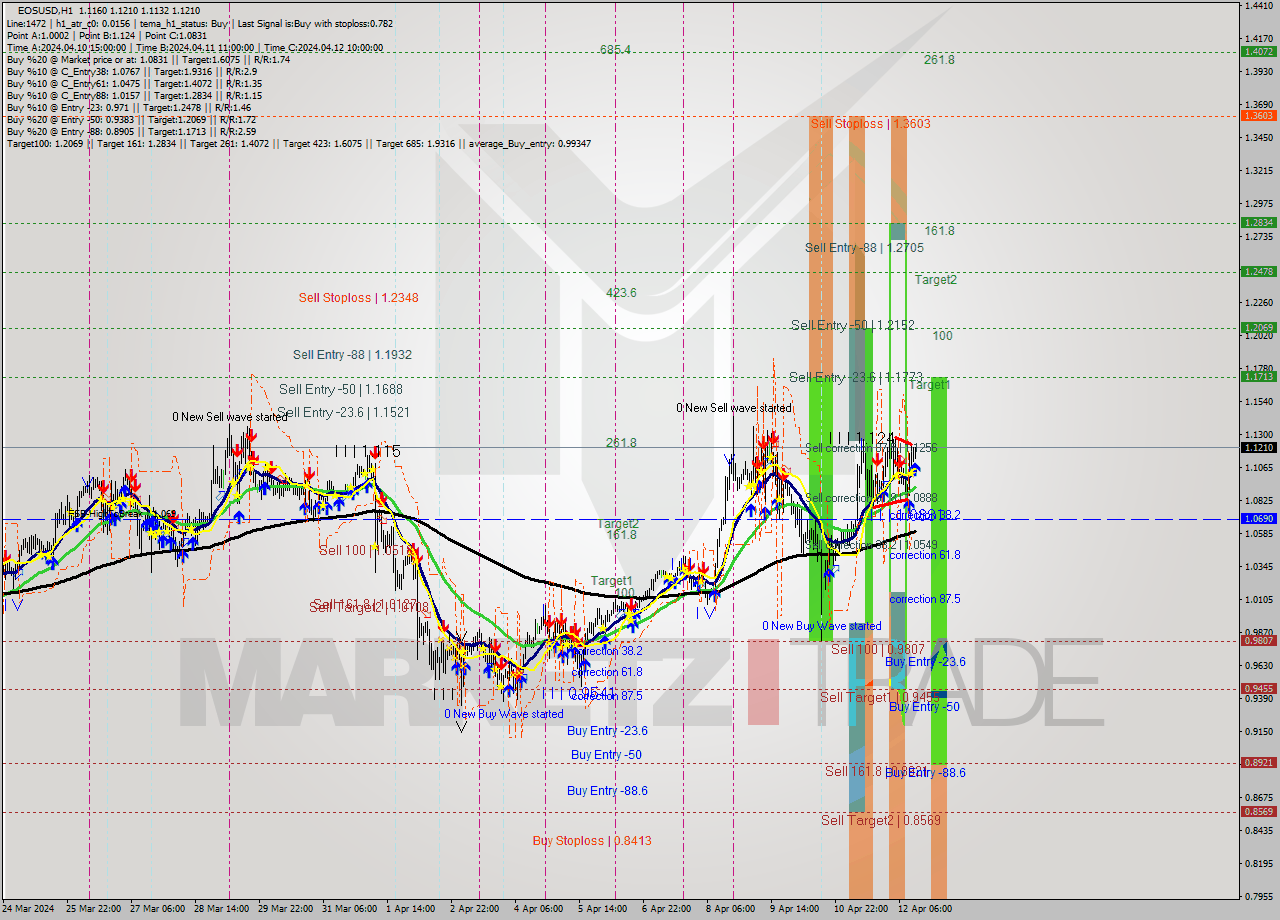Click the red 0.9455 price tag
Viewport: 1280px width, 920px height.
pos(1257,689)
